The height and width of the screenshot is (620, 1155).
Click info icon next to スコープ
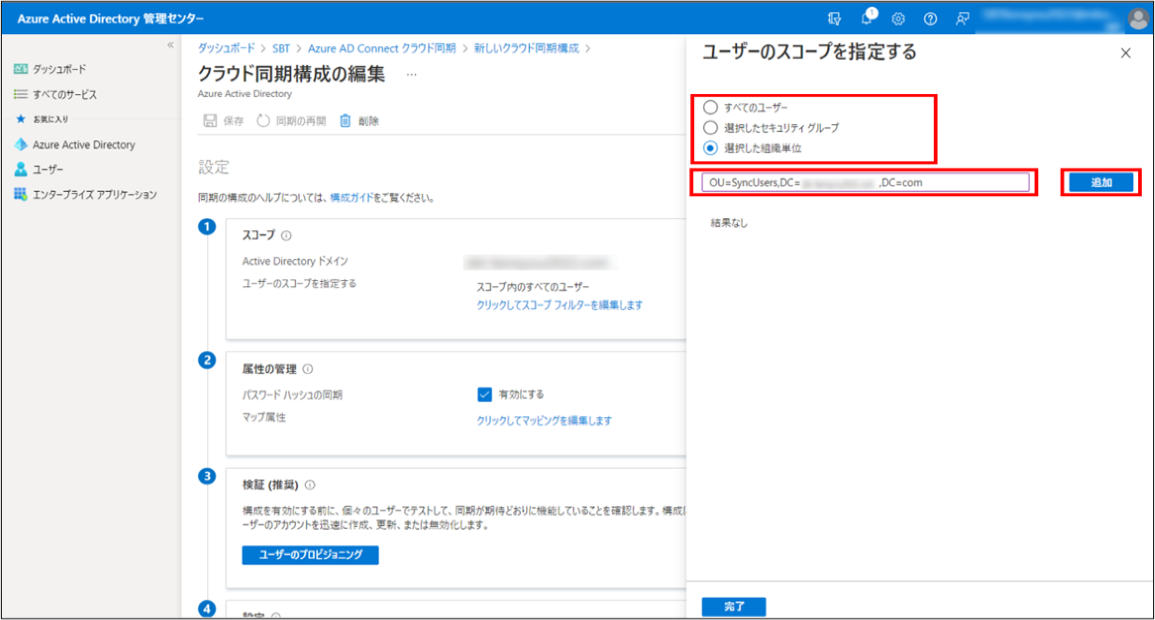pos(286,236)
